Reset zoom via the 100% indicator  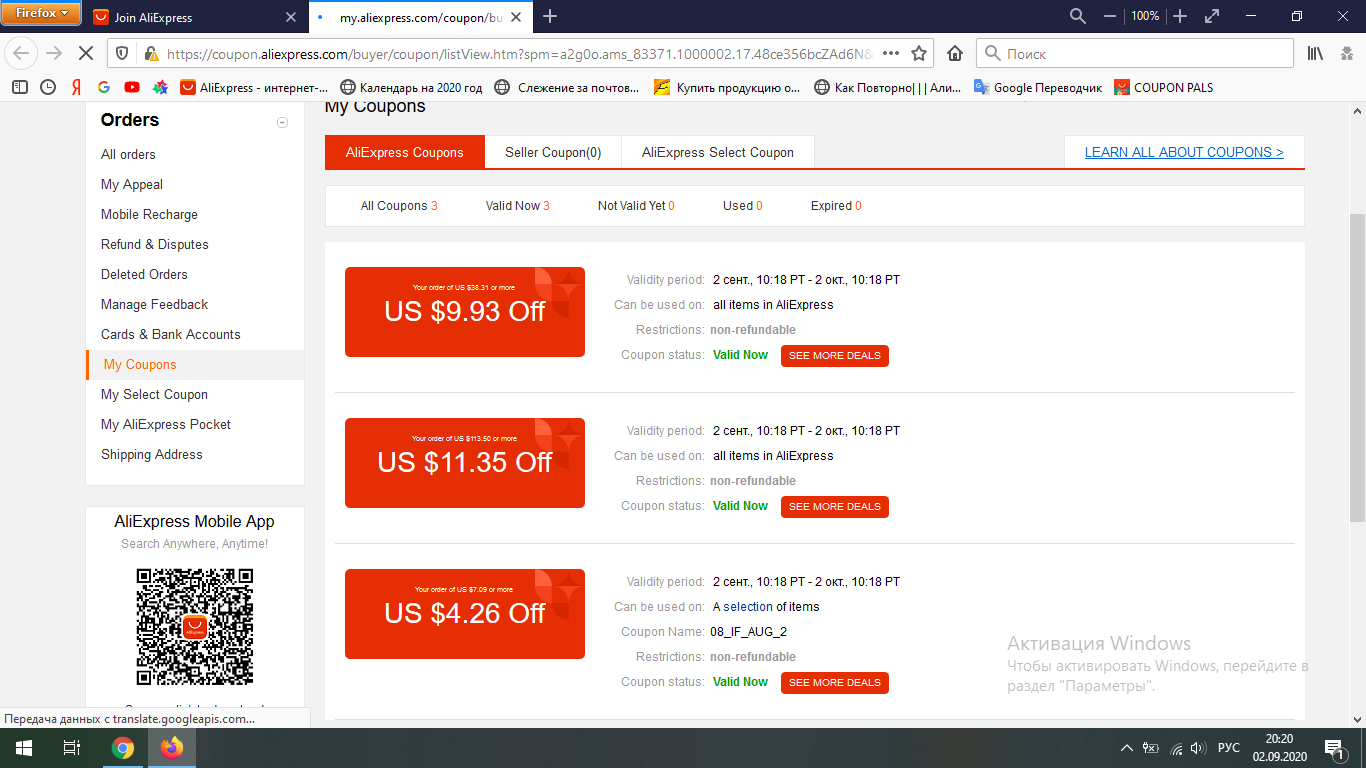click(x=1145, y=16)
